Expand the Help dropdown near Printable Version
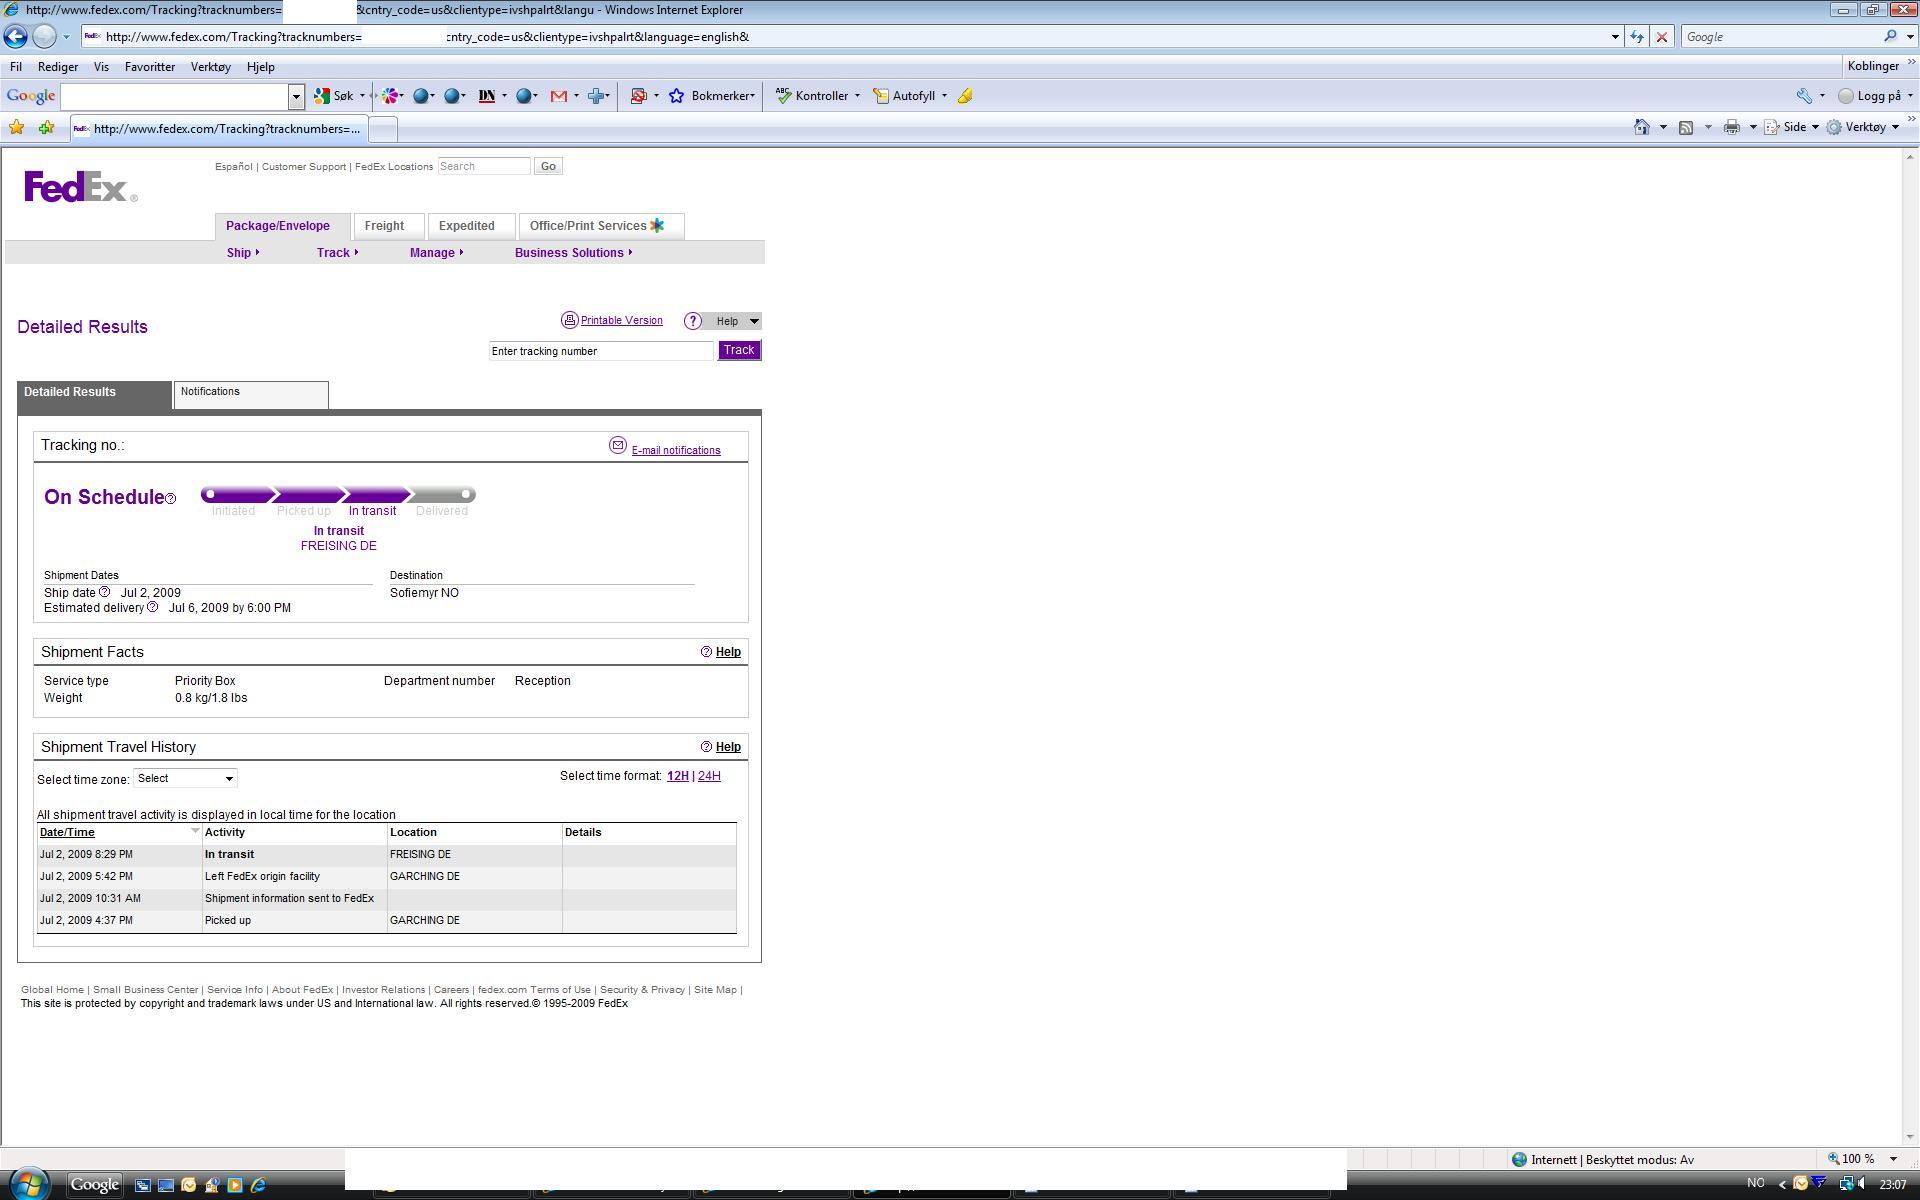 coord(754,321)
